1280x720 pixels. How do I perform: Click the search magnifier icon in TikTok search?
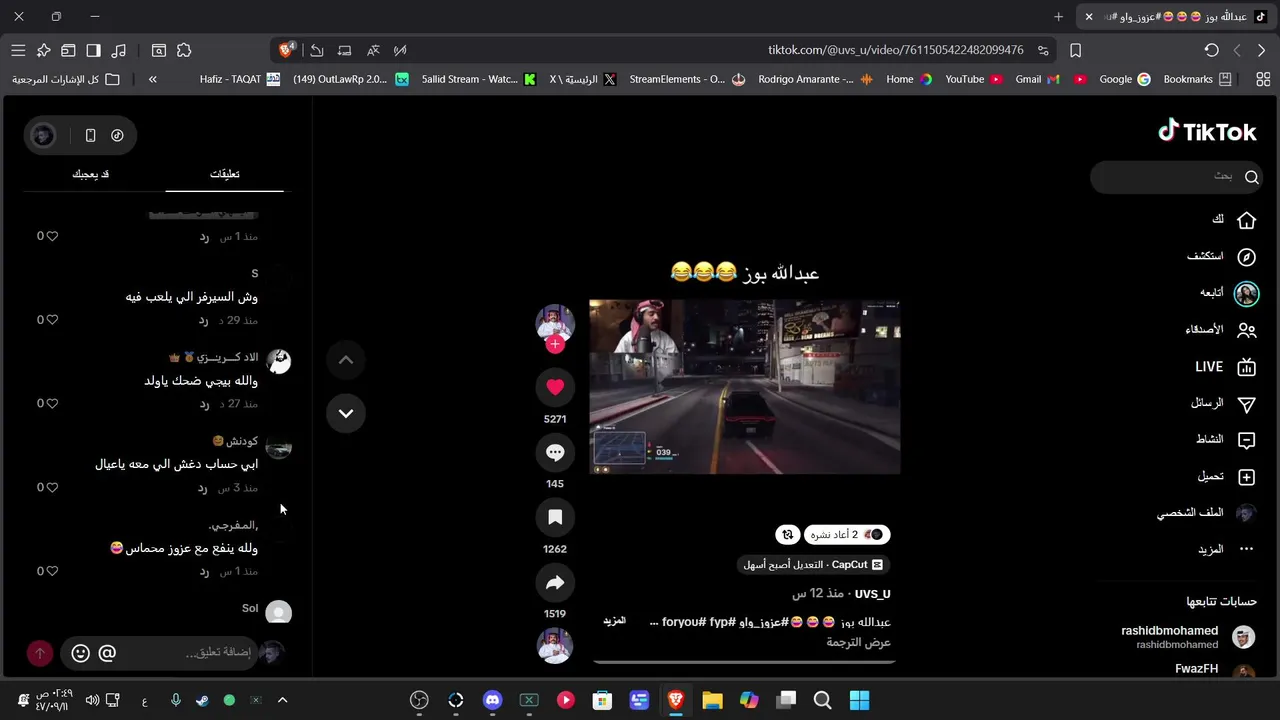point(1251,177)
